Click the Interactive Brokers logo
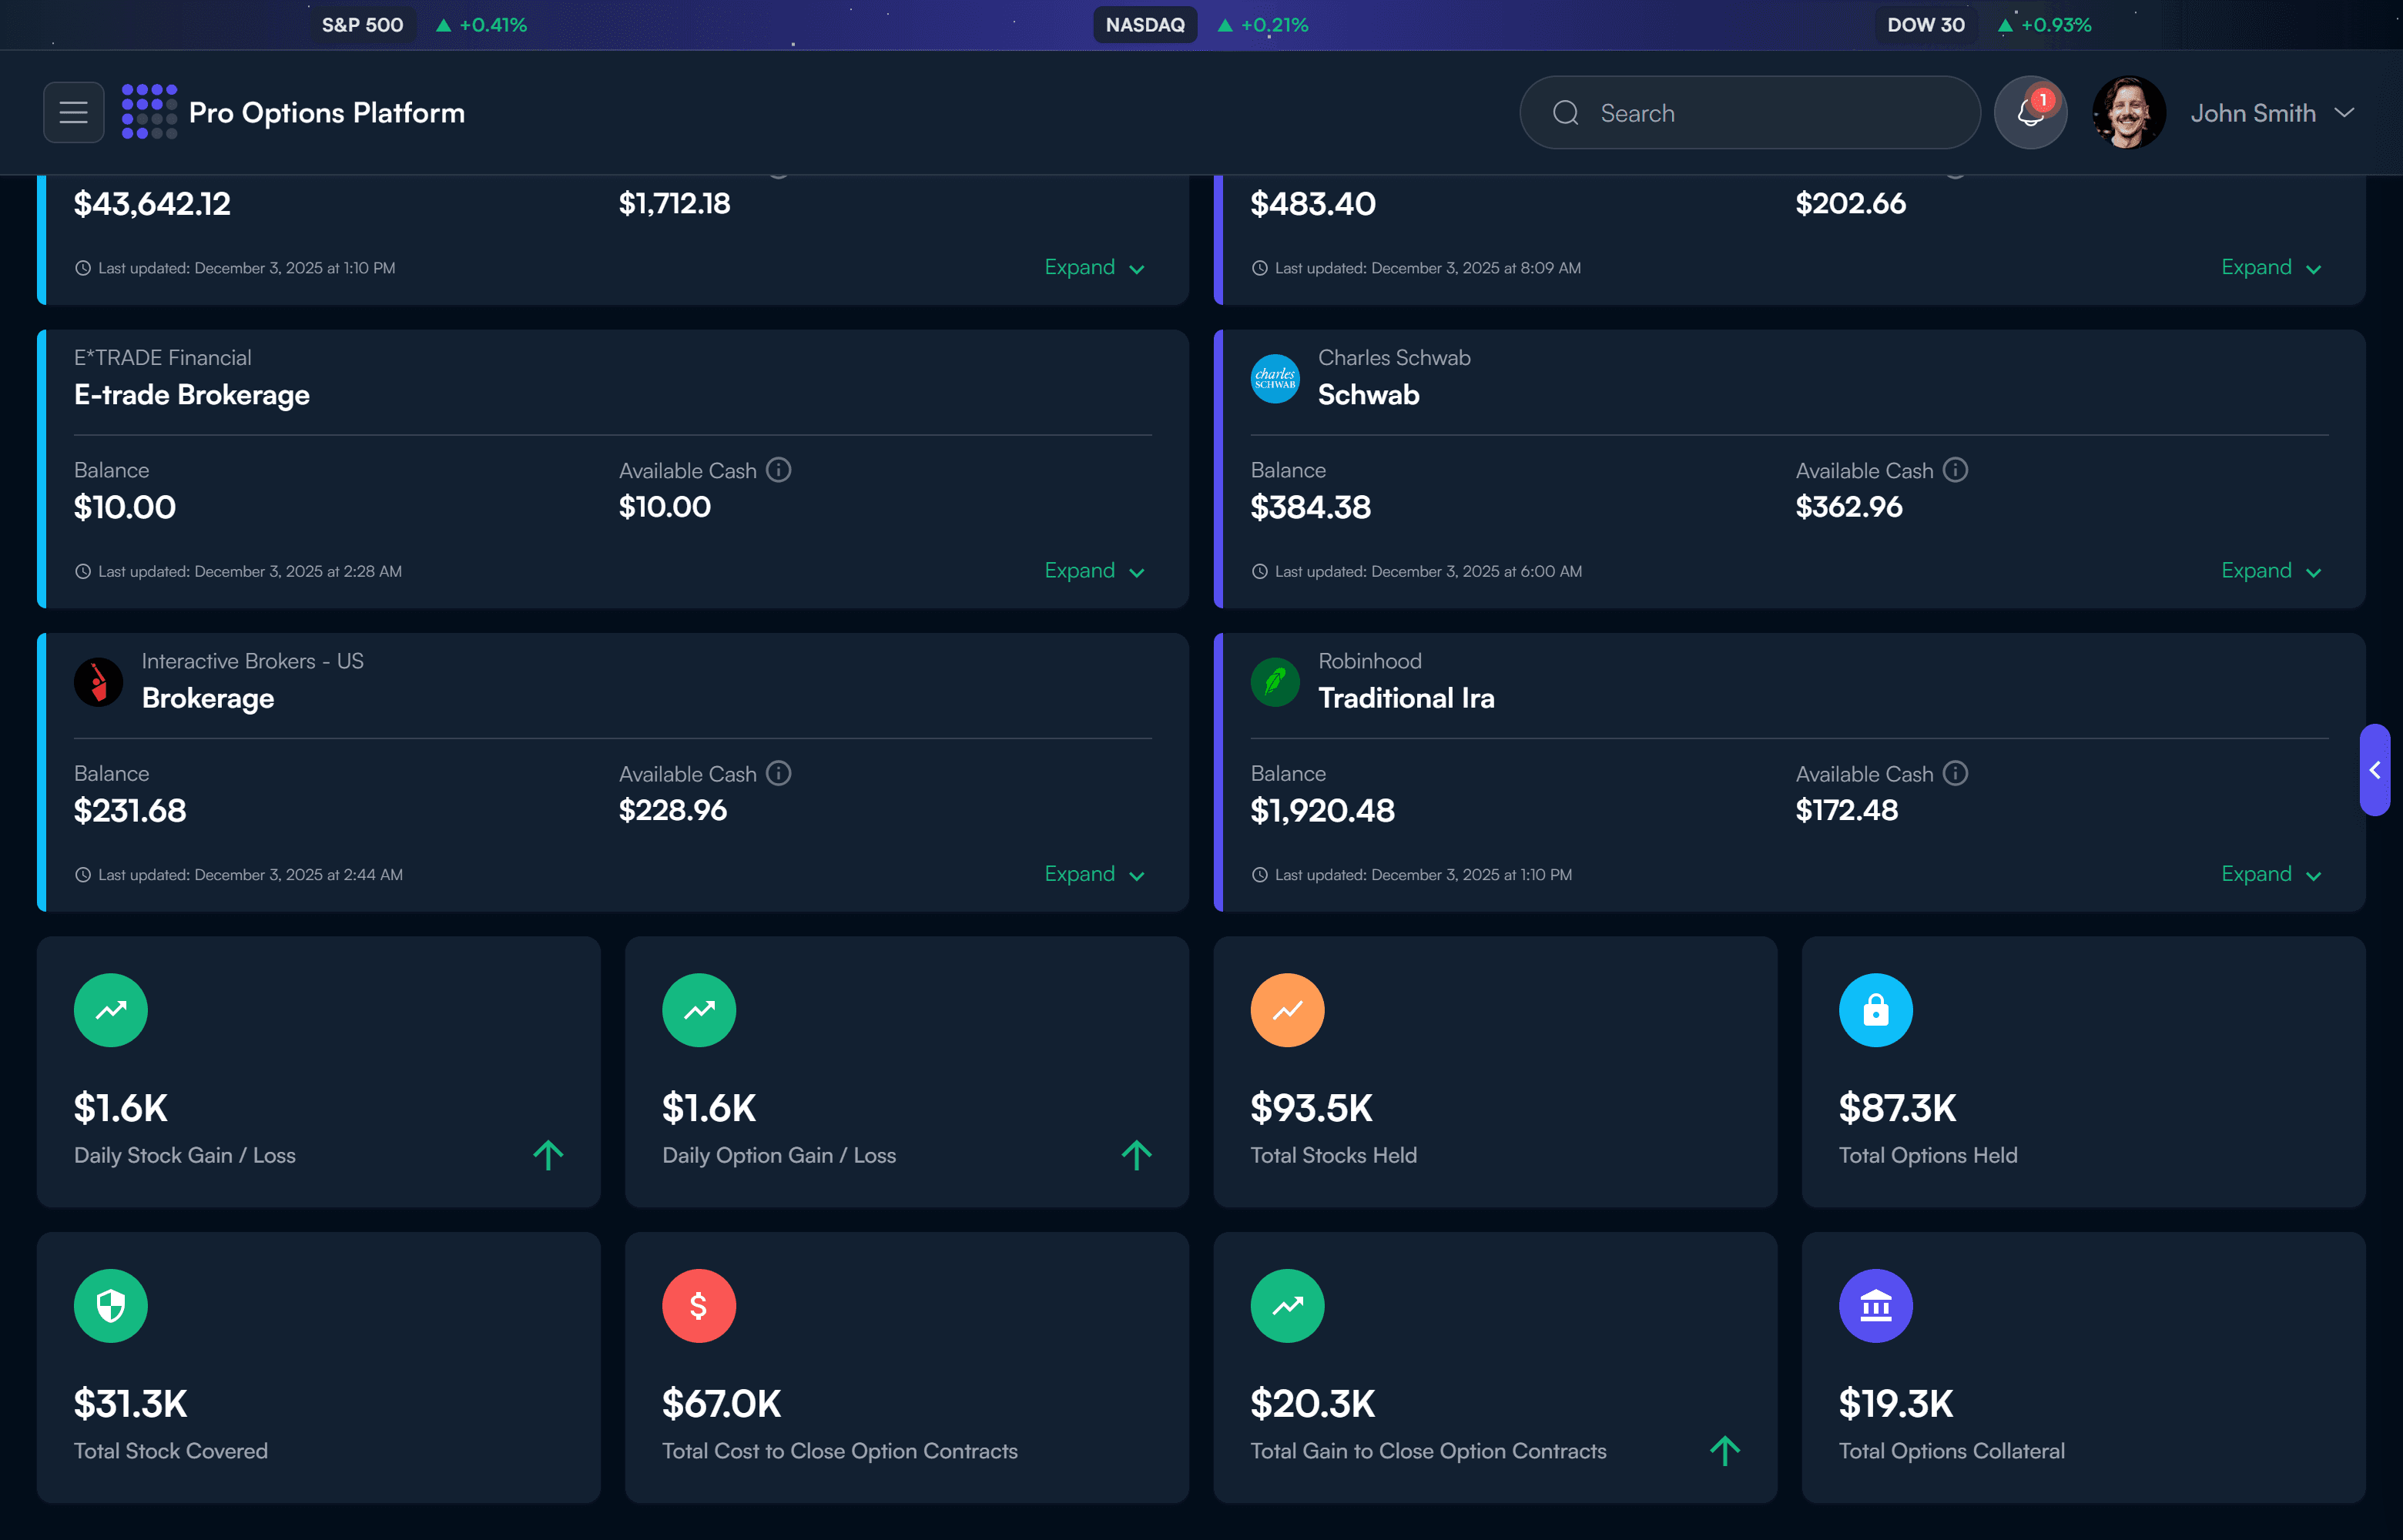 tap(98, 682)
